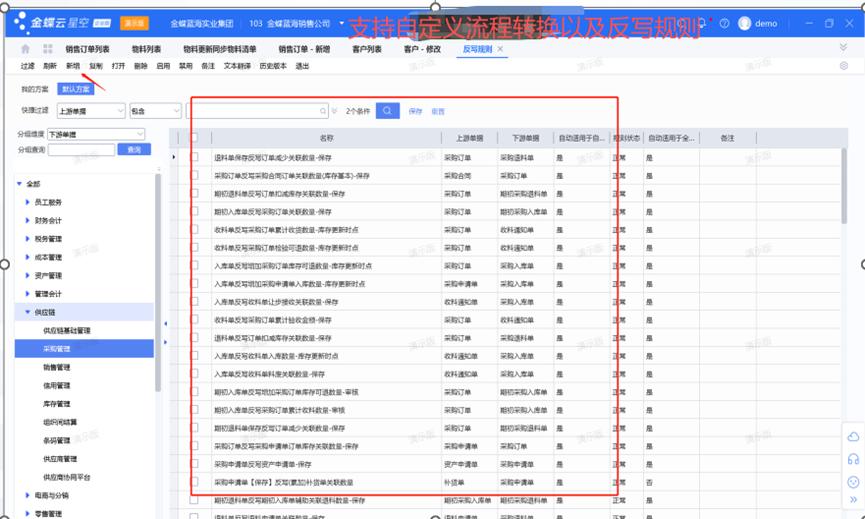Switch to 销售订单 - 新增 tab

pyautogui.click(x=304, y=49)
